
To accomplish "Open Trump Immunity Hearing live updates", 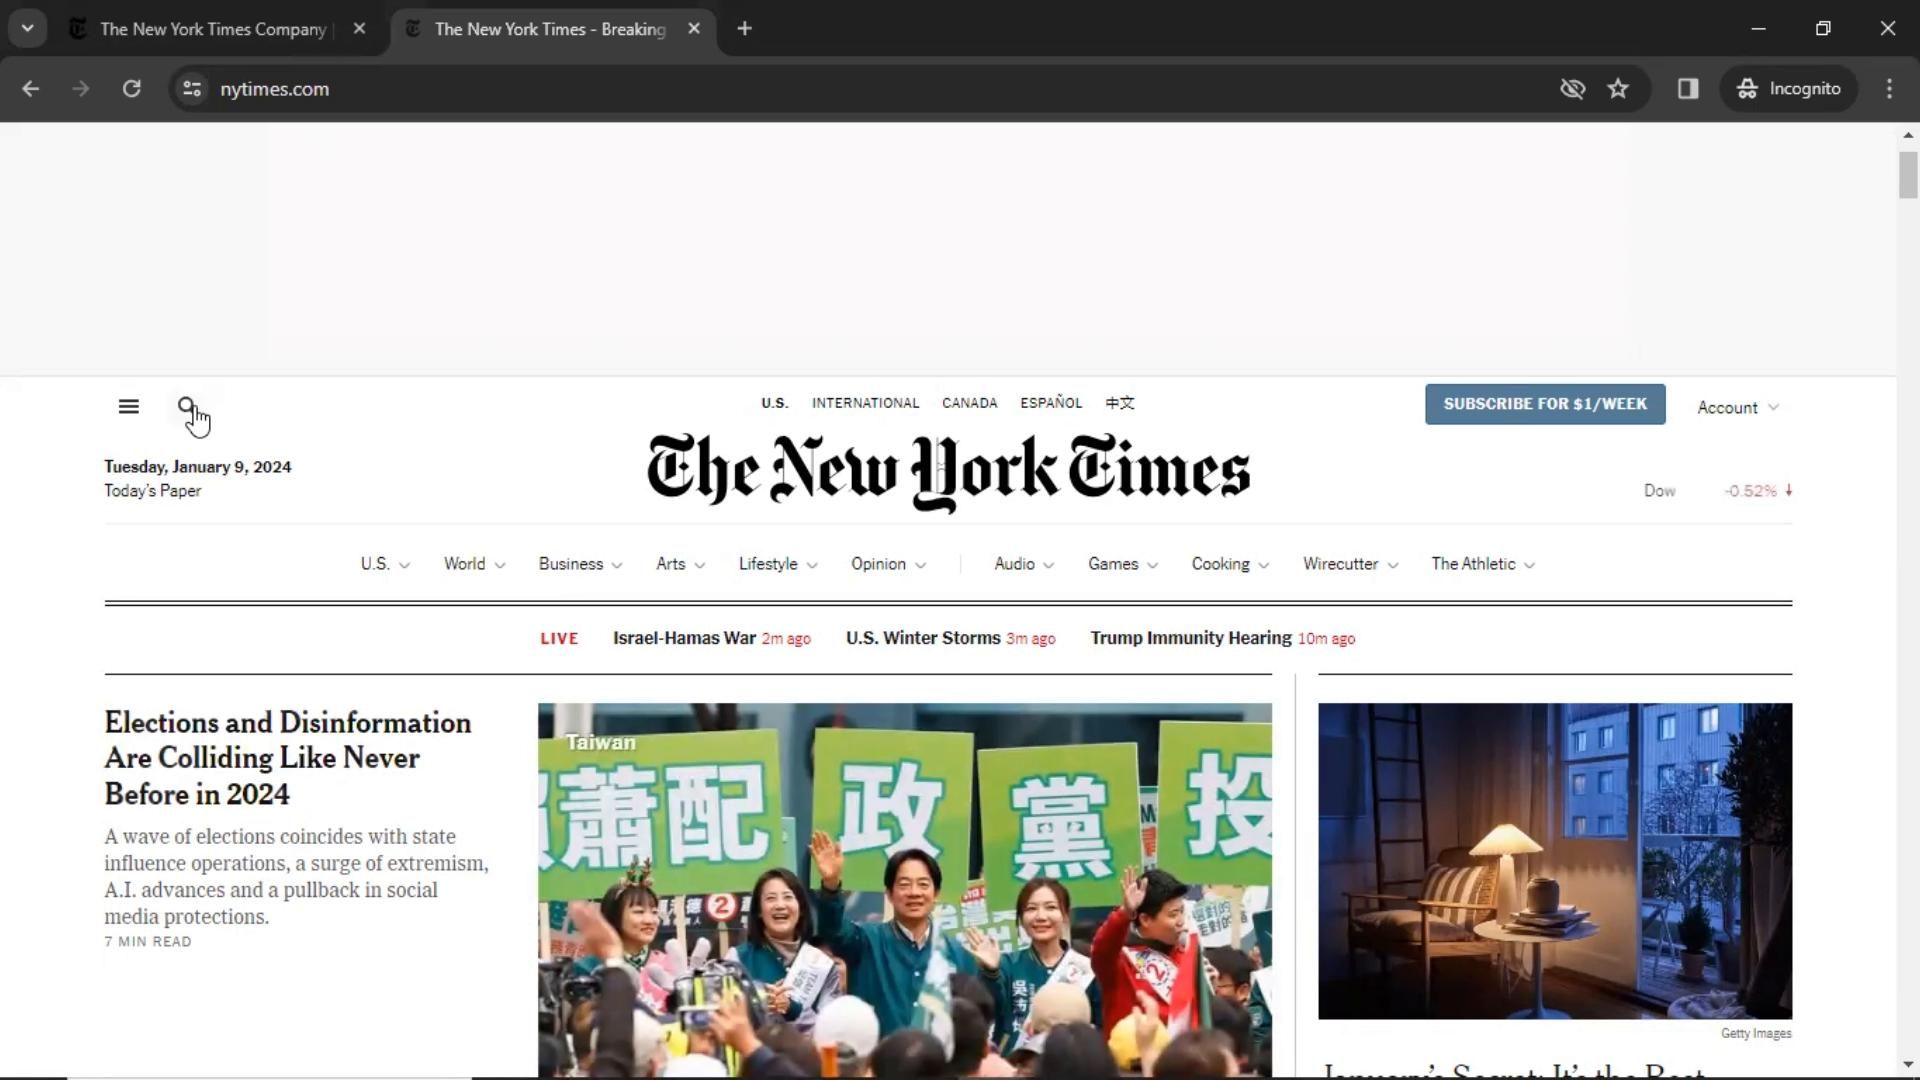I will click(x=1222, y=638).
